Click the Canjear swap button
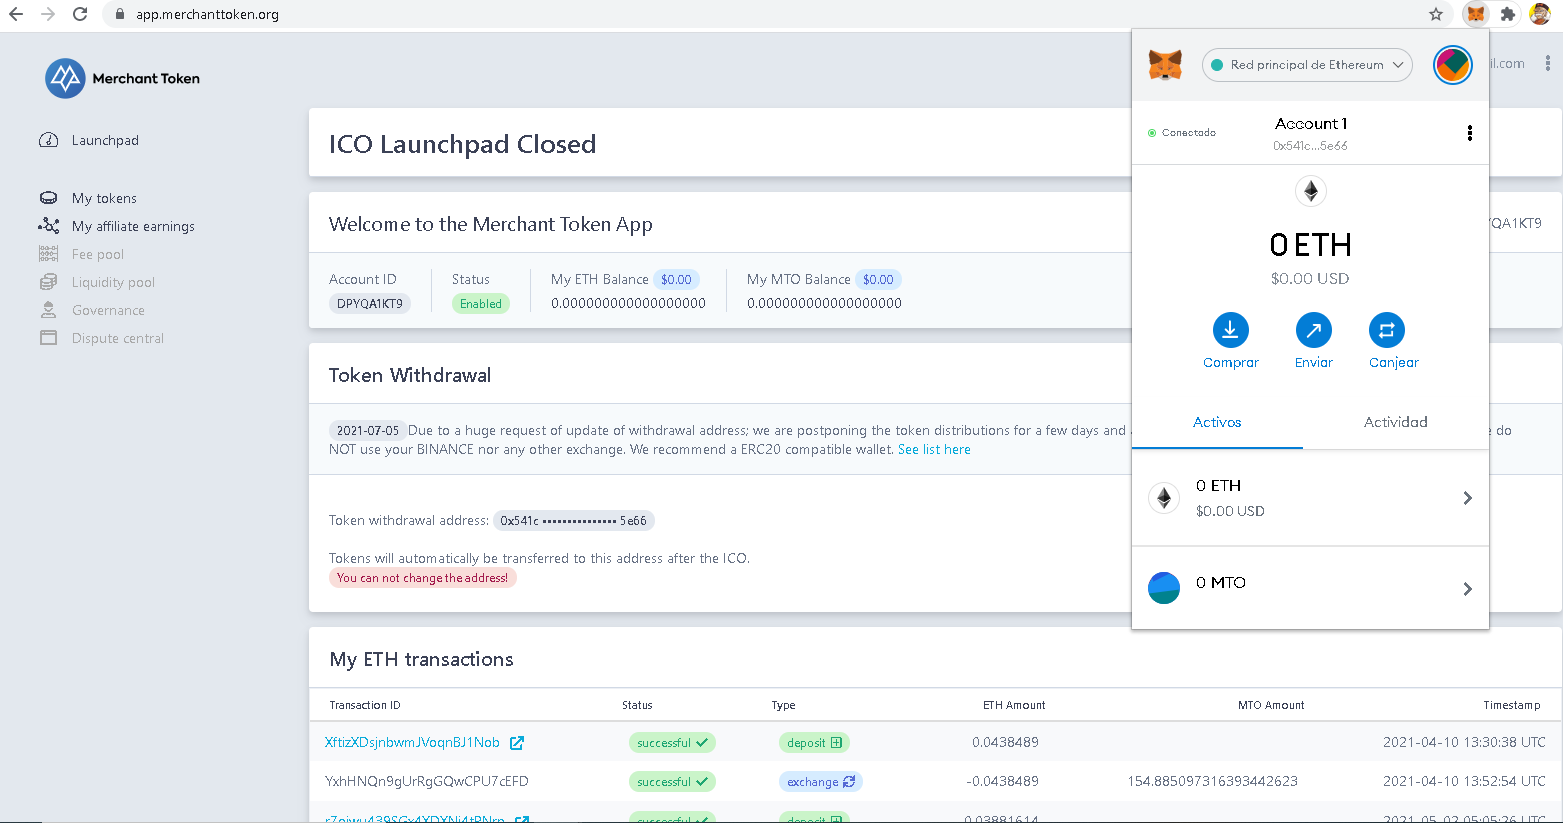 (1386, 329)
